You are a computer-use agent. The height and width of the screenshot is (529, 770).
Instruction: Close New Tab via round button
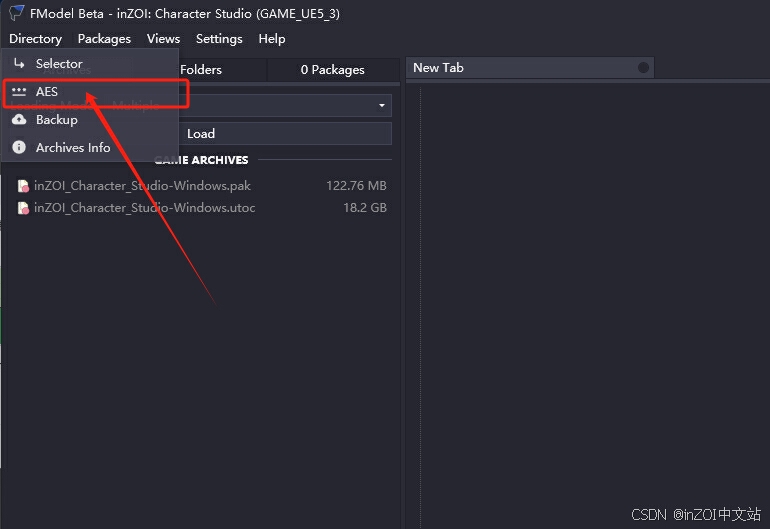coord(643,68)
